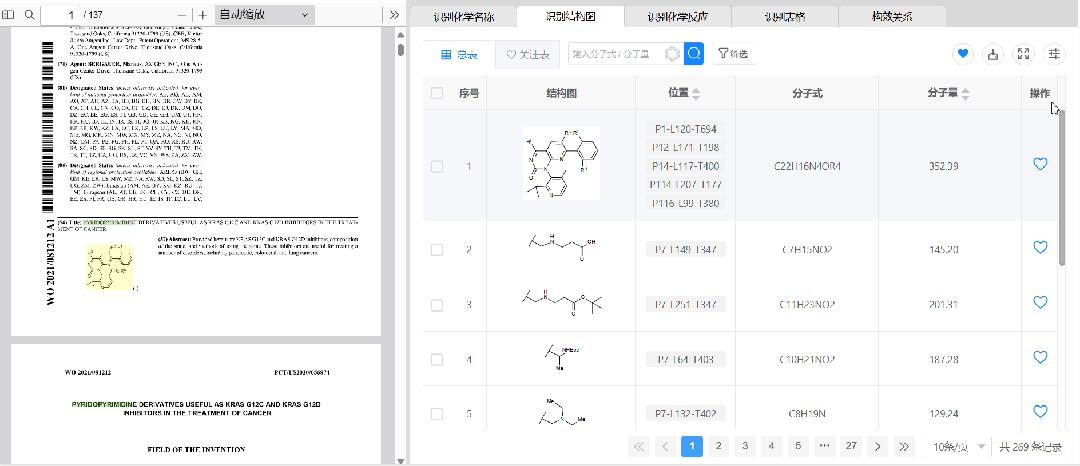
Task: Check the row 2 checkbox
Action: point(437,249)
